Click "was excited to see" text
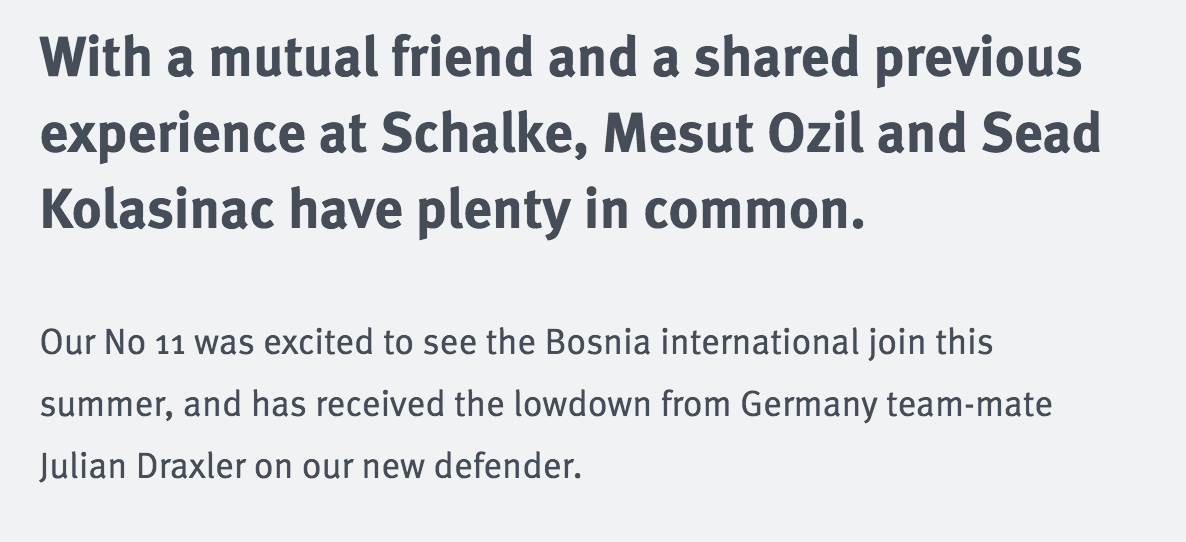Image resolution: width=1186 pixels, height=542 pixels. coord(336,342)
